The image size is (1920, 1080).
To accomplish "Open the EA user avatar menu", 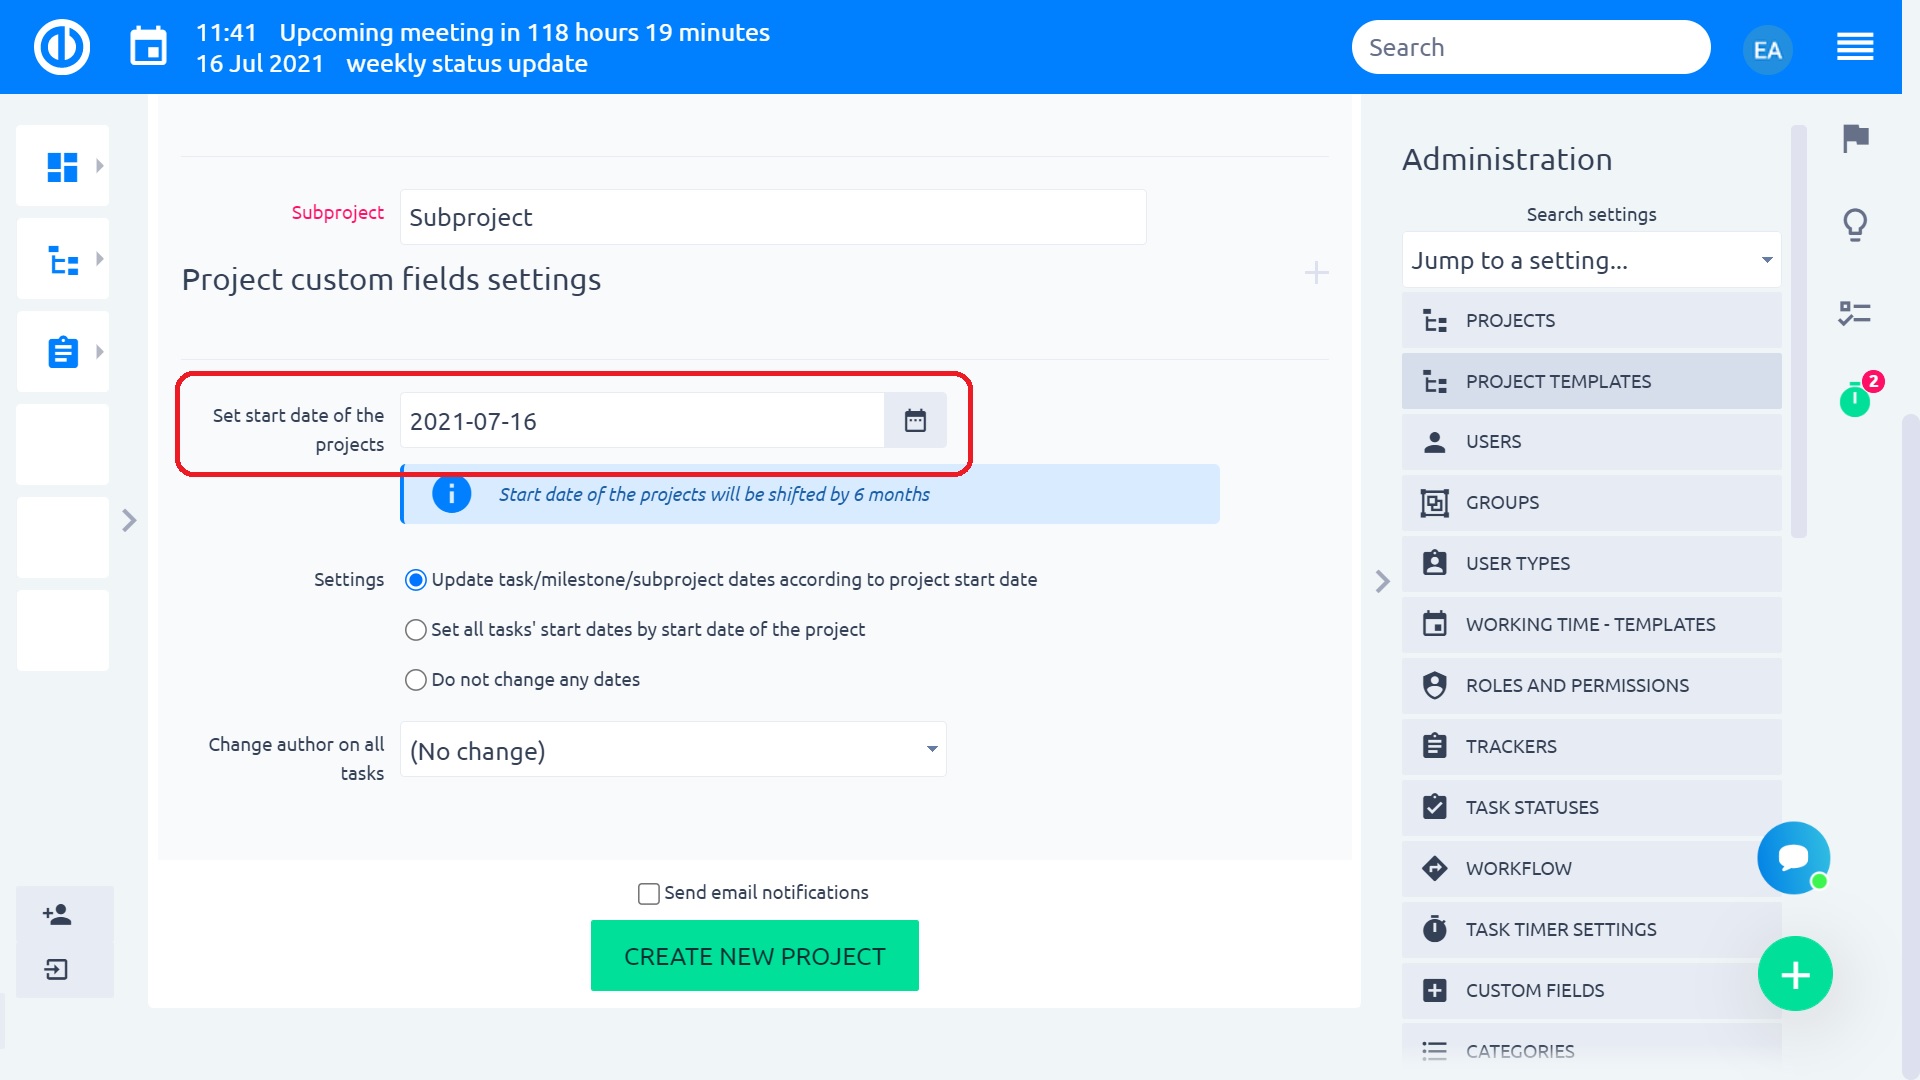I will 1767,49.
